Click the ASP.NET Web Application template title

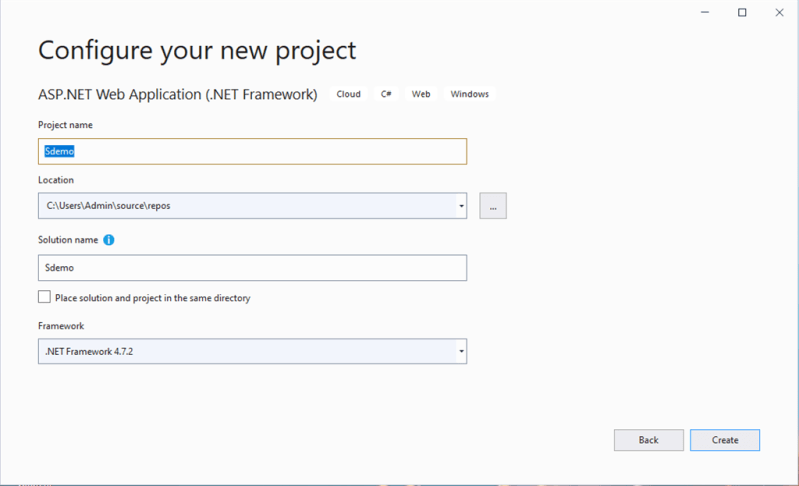(177, 95)
